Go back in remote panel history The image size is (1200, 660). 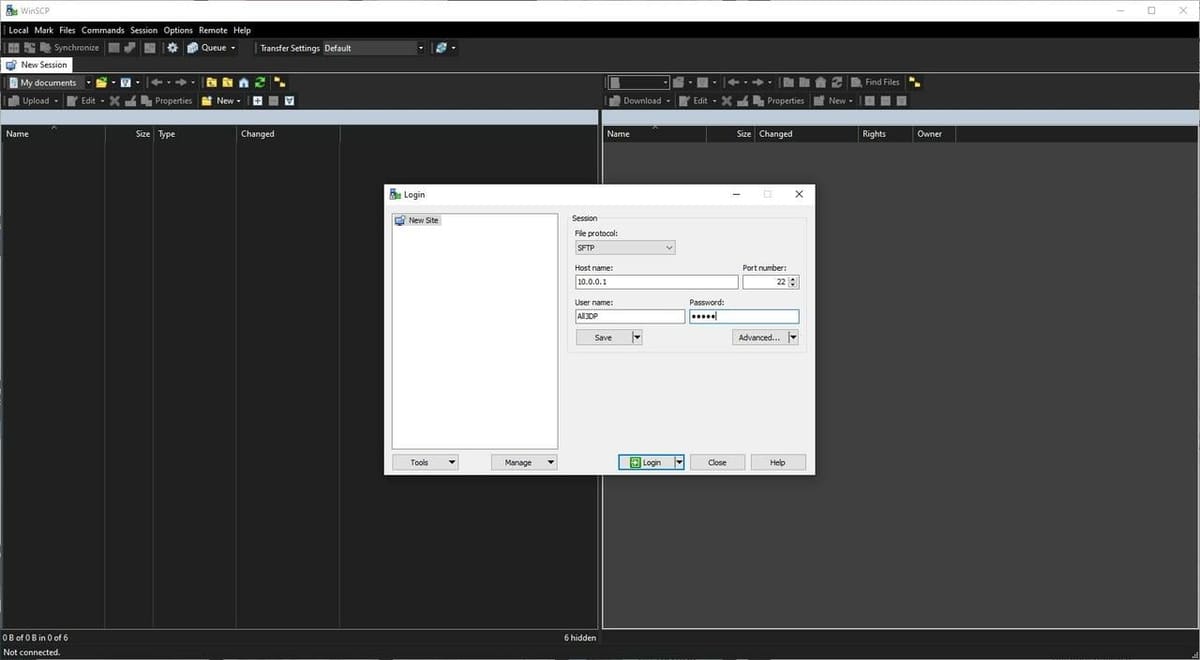[733, 82]
